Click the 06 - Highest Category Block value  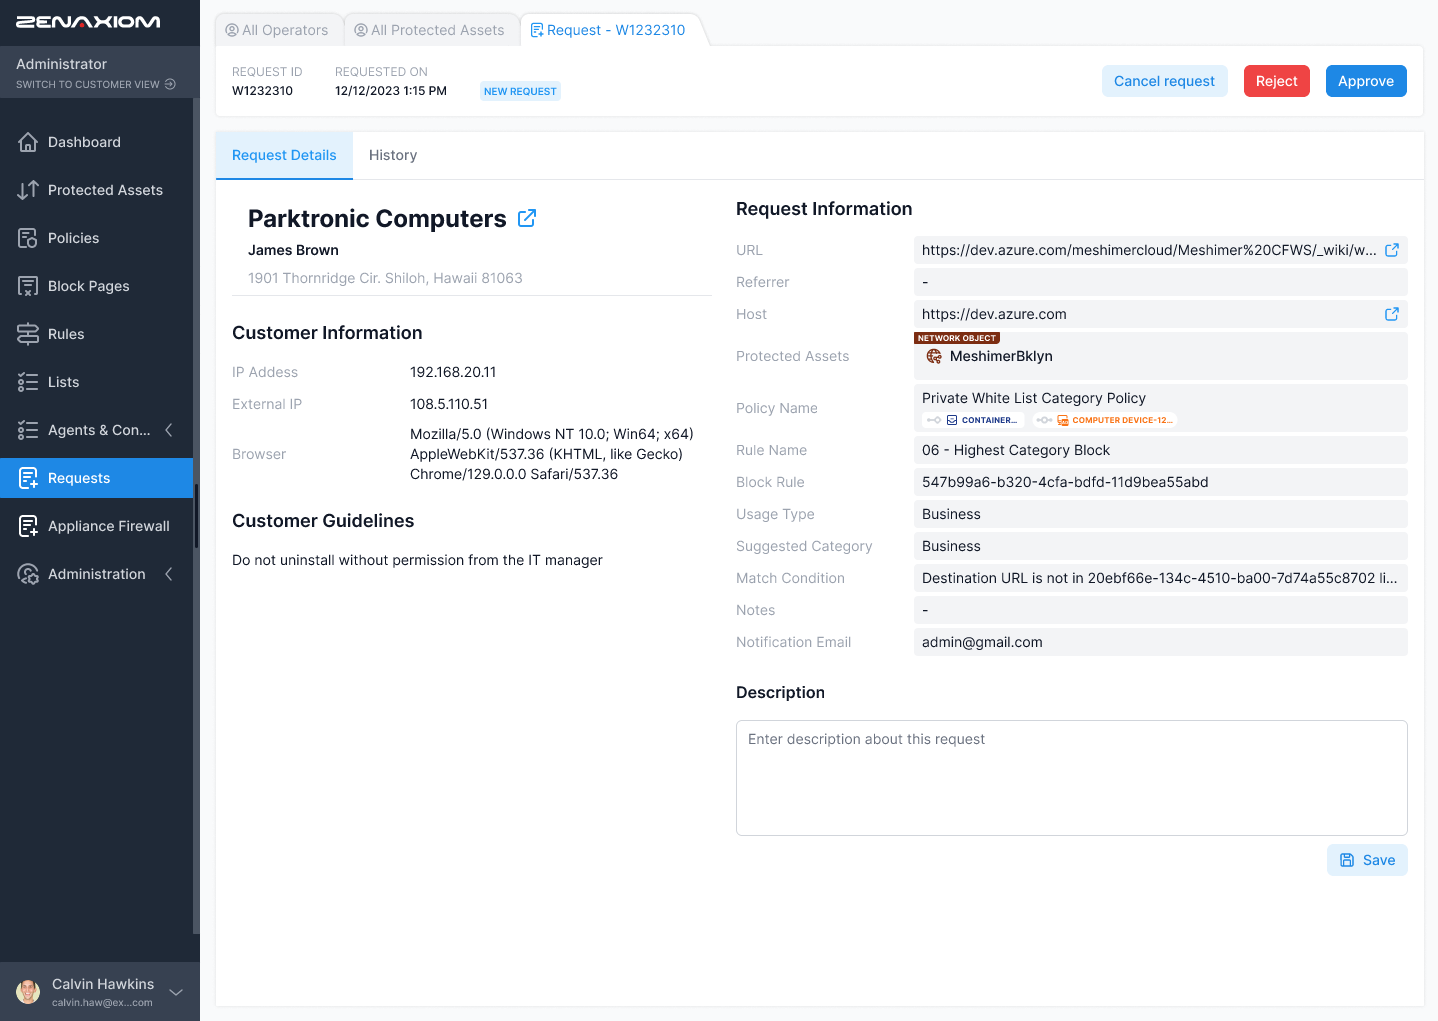[1016, 450]
